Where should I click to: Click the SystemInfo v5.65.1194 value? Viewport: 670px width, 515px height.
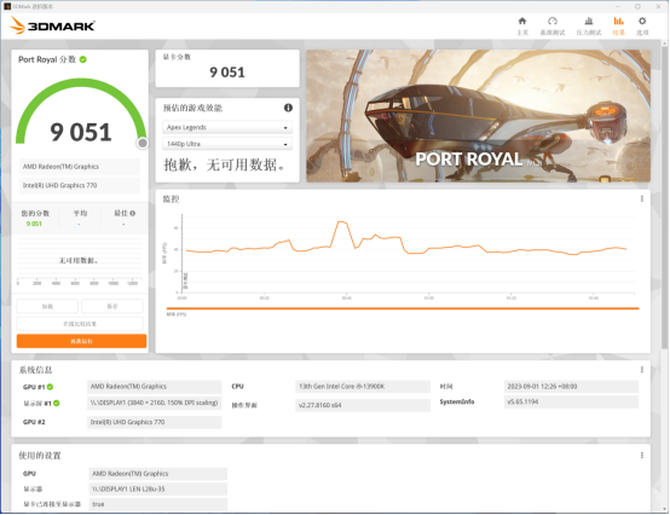571,402
